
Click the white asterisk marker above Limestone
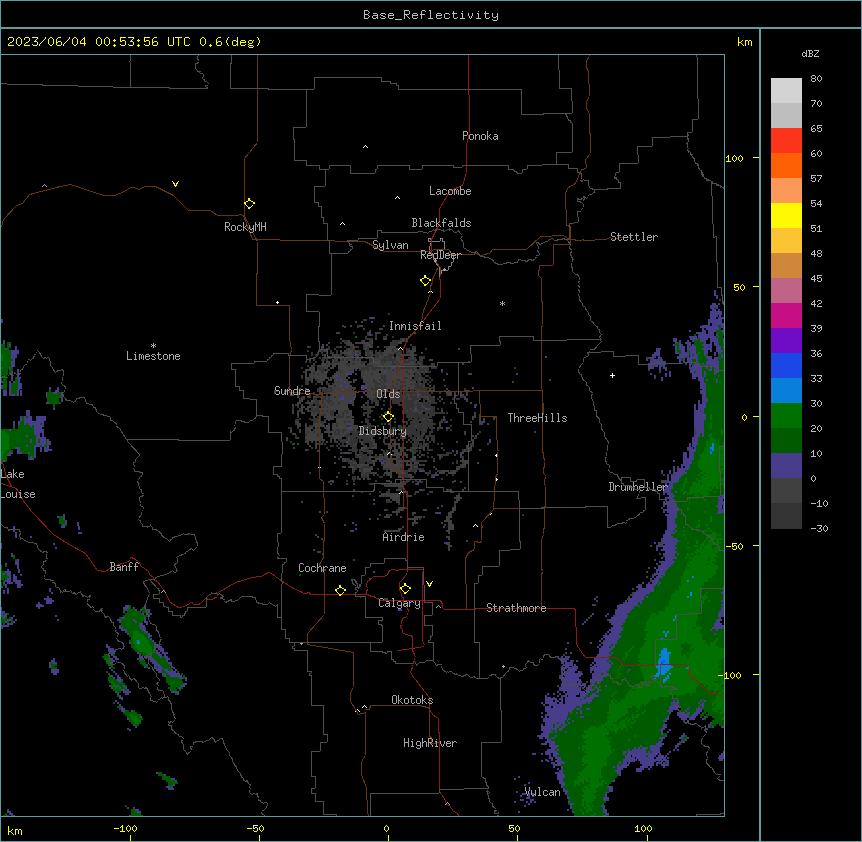tap(153, 346)
